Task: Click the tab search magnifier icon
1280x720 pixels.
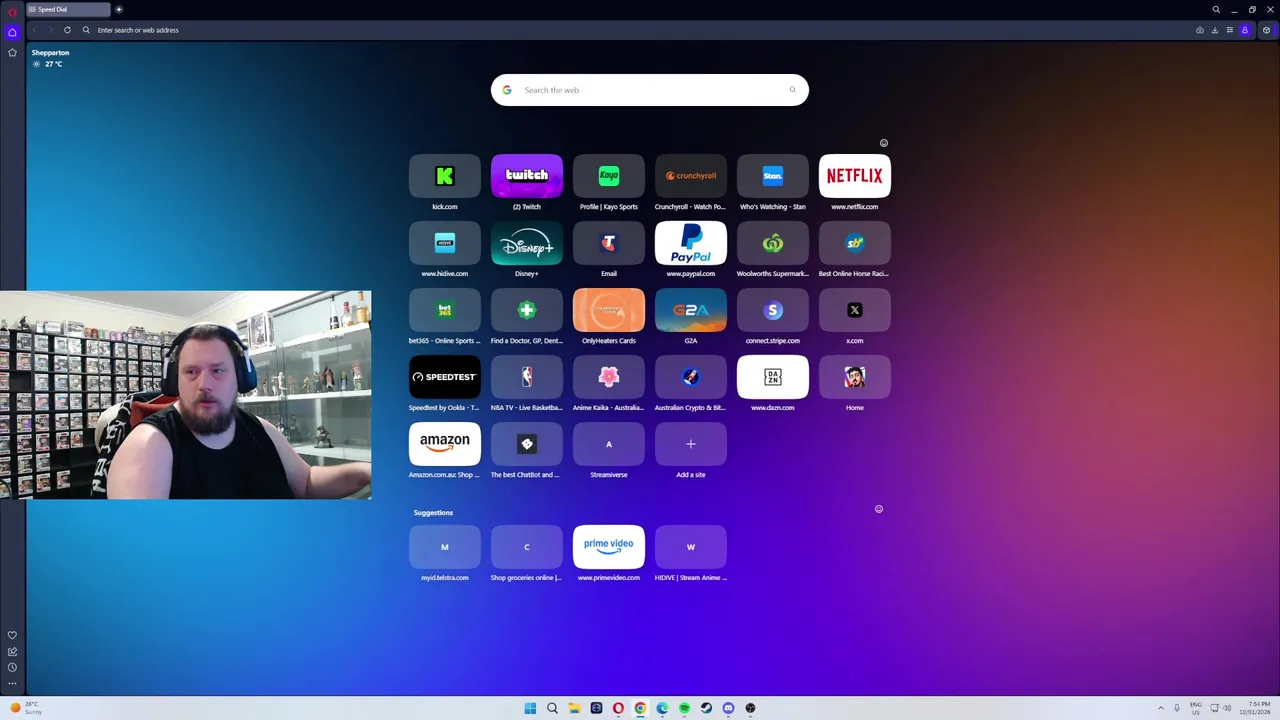Action: click(1216, 9)
